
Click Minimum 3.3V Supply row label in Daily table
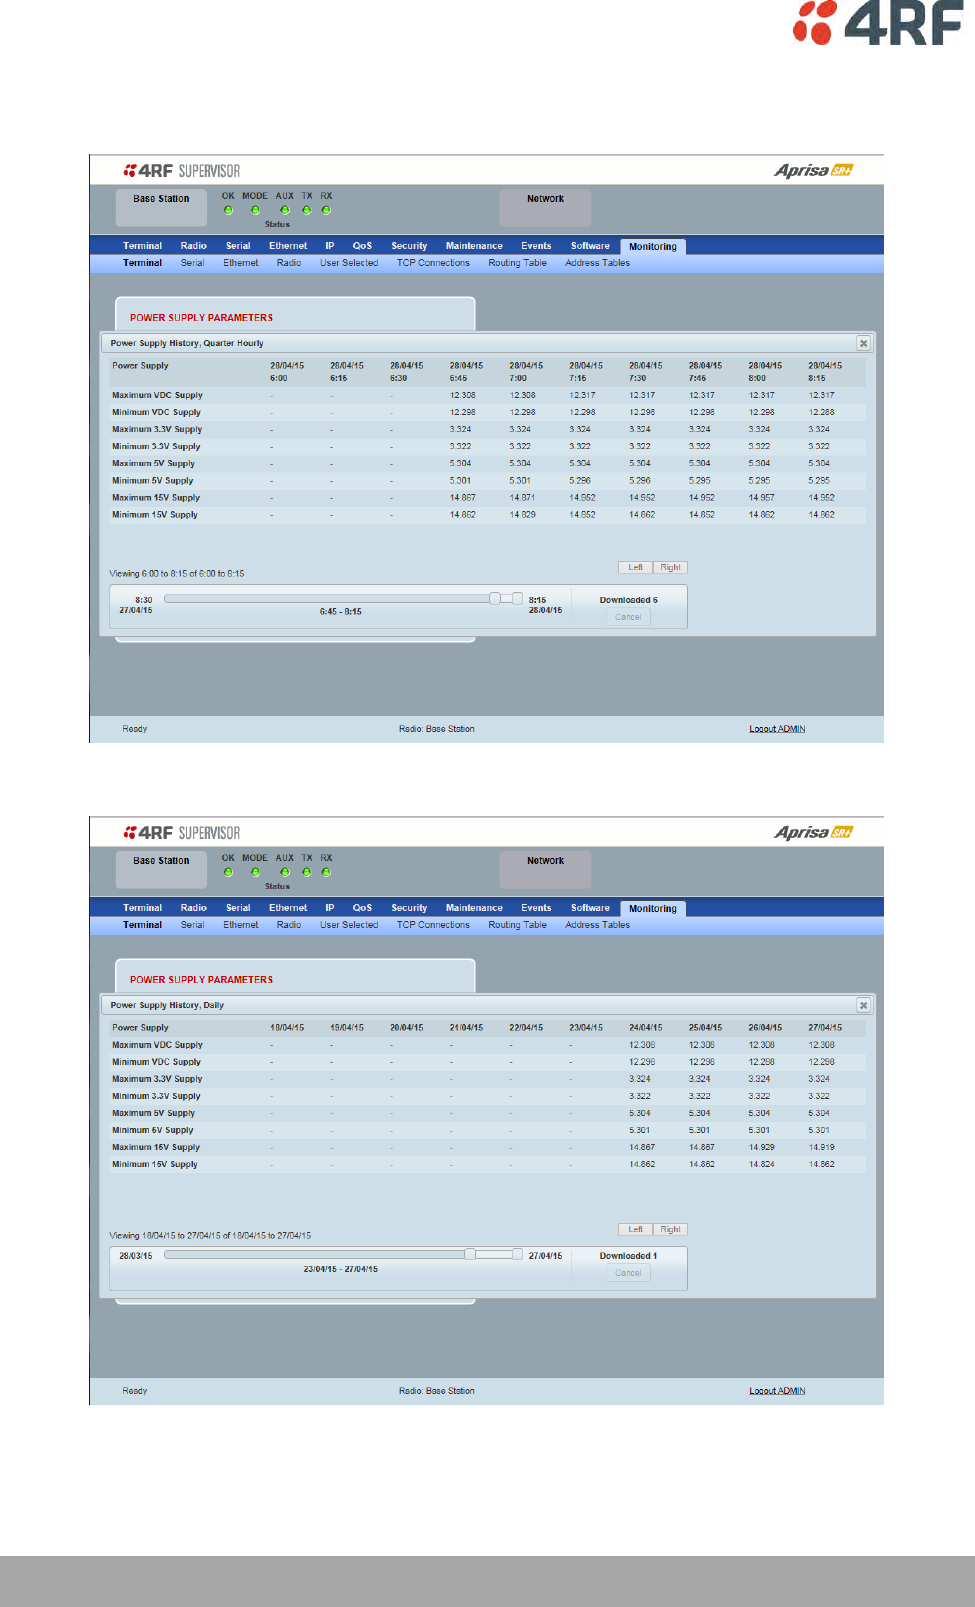156,1096
